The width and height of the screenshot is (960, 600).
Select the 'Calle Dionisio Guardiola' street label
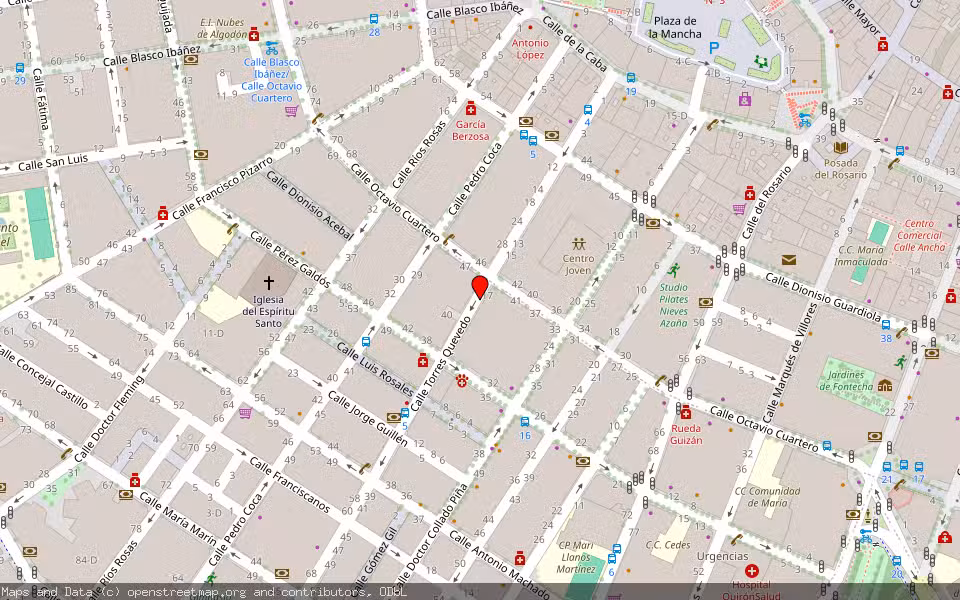point(823,297)
